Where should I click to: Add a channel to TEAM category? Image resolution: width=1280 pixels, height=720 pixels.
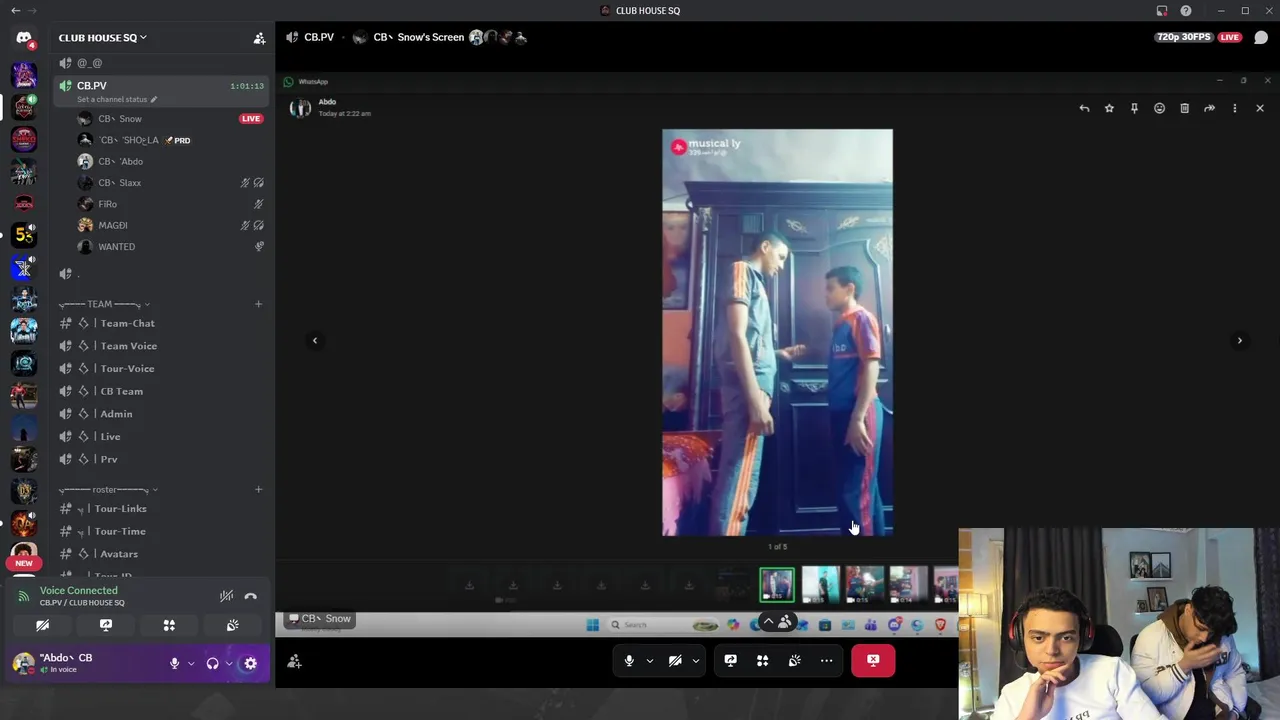point(258,304)
